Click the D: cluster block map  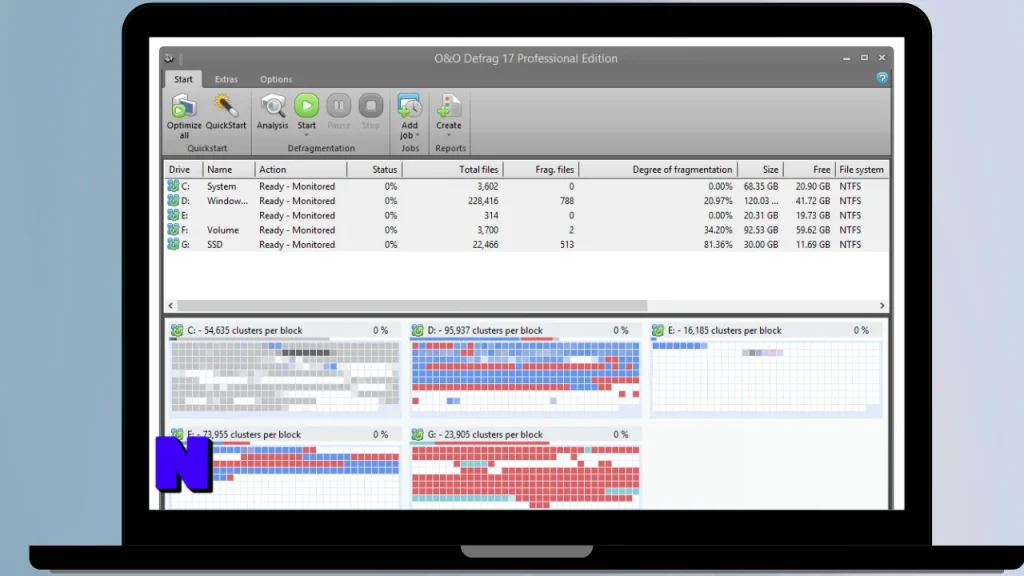526,377
